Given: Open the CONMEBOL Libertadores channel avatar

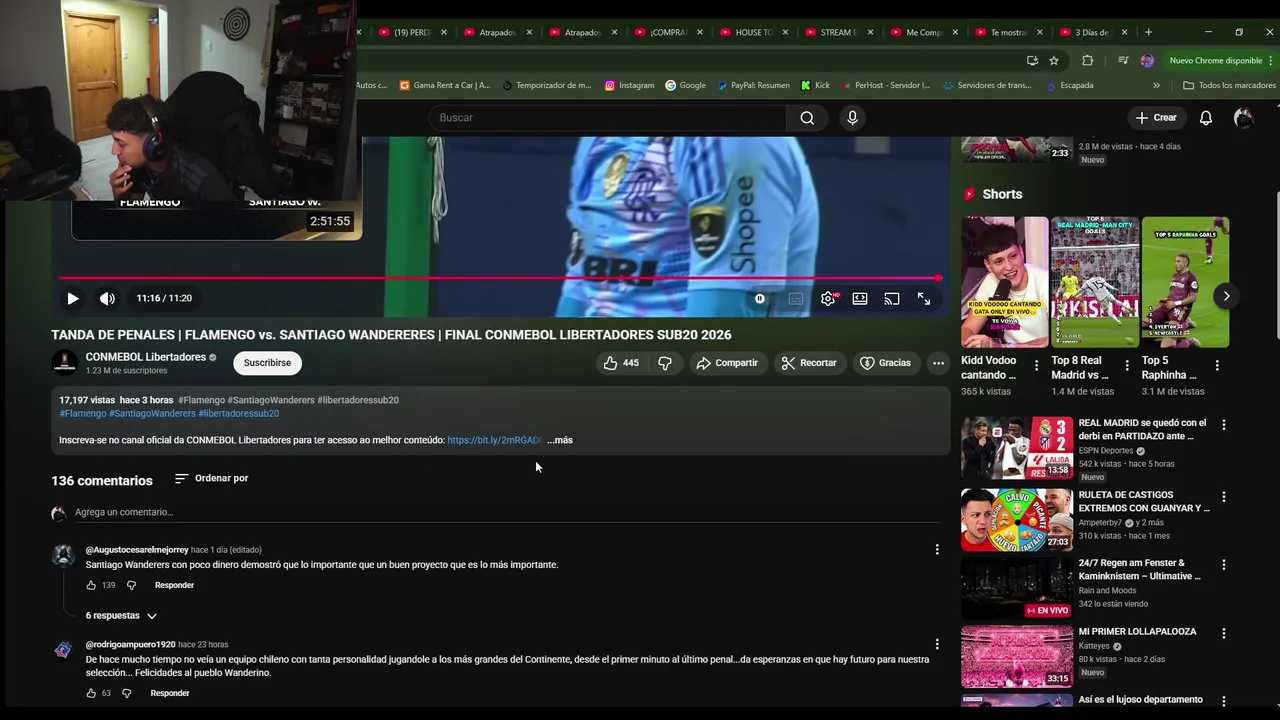Looking at the screenshot, I should [x=64, y=363].
